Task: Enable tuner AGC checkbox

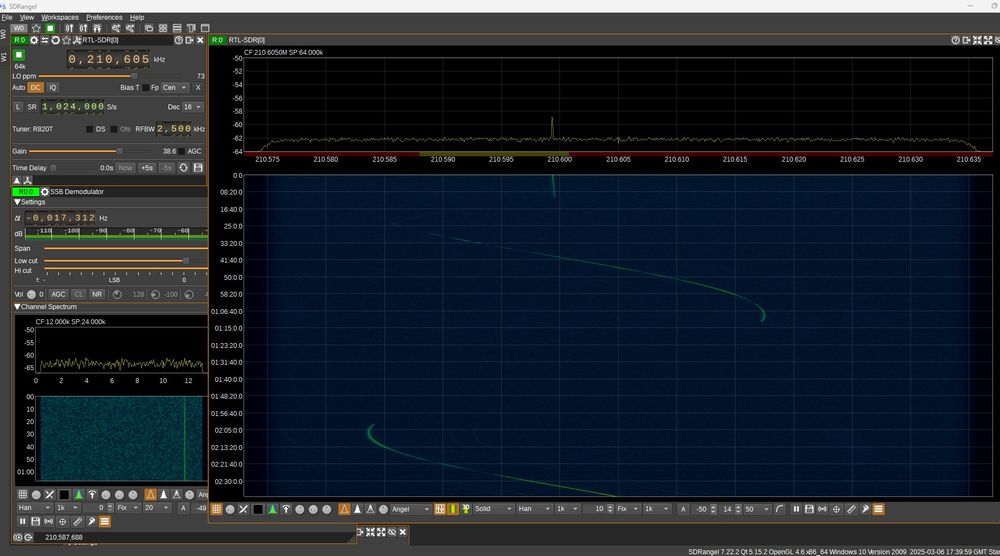Action: (x=182, y=151)
